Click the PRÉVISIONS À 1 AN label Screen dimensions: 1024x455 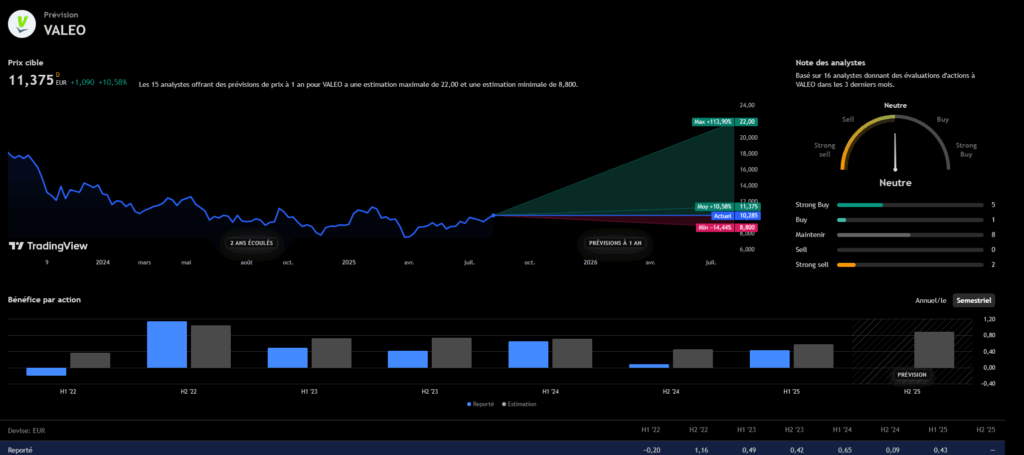[x=616, y=242]
